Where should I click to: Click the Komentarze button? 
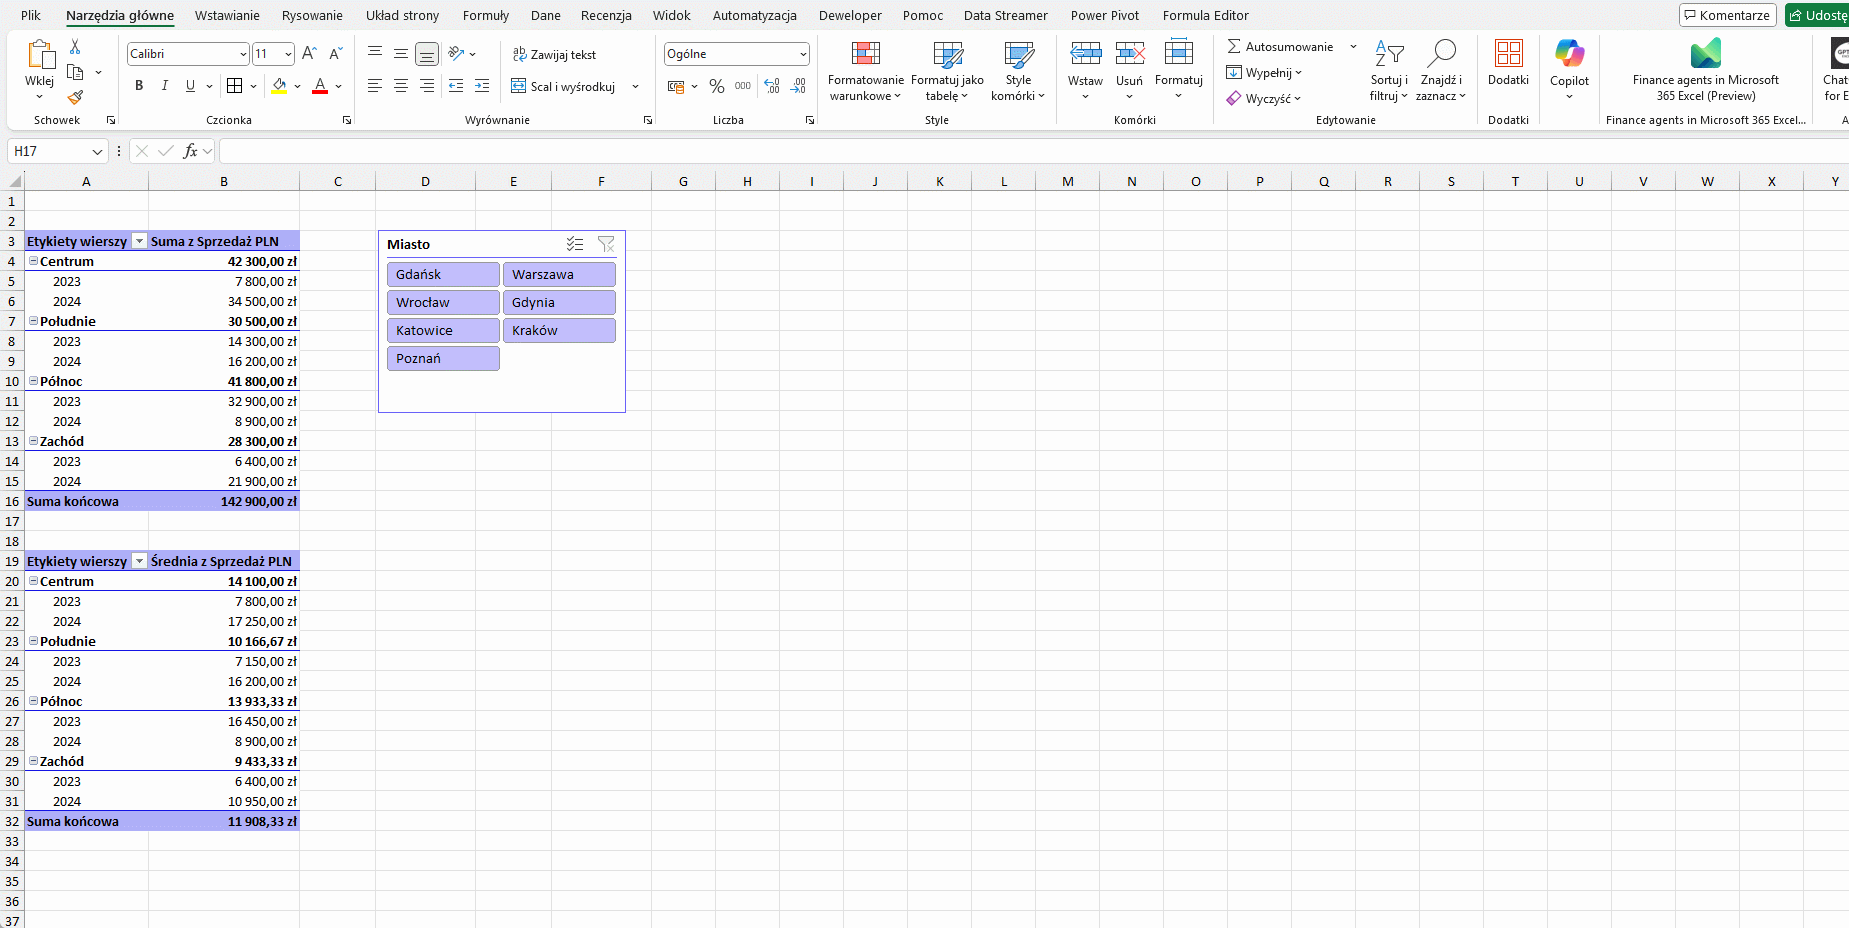point(1727,15)
